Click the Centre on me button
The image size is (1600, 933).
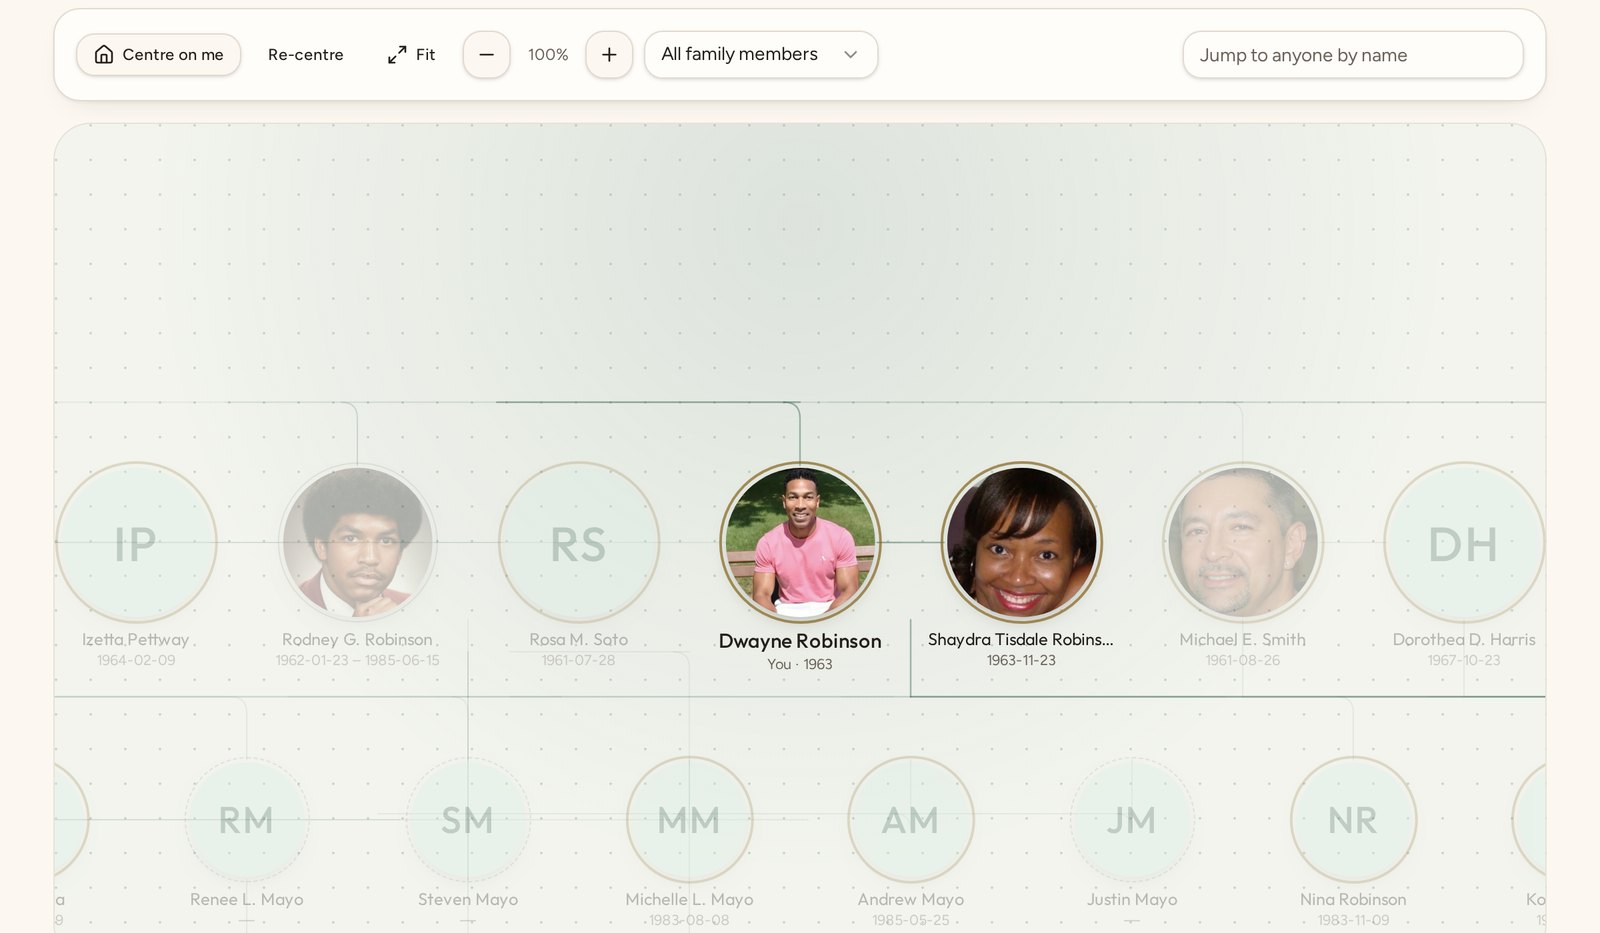[158, 55]
